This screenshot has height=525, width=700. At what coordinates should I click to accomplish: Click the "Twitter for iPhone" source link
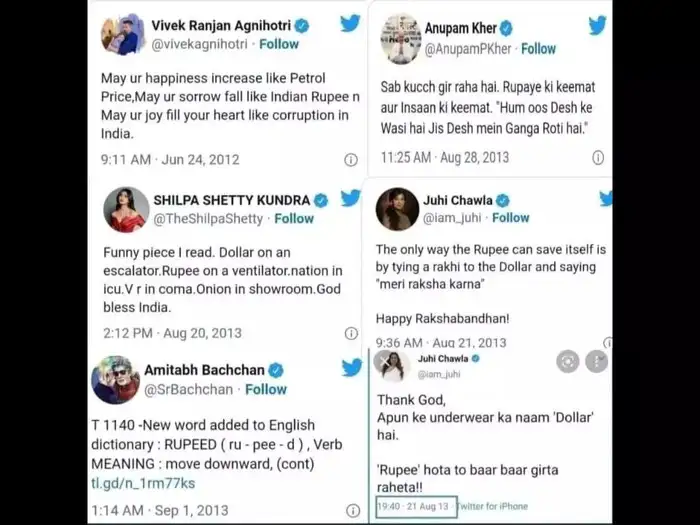point(496,507)
